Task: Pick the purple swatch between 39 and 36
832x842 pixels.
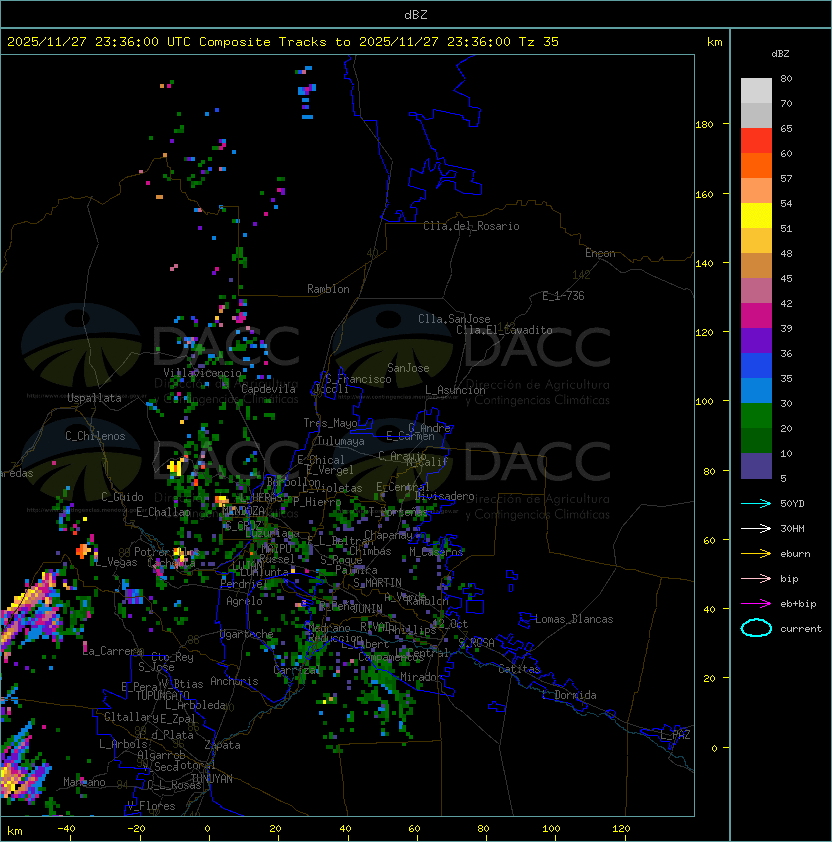Action: 756,341
